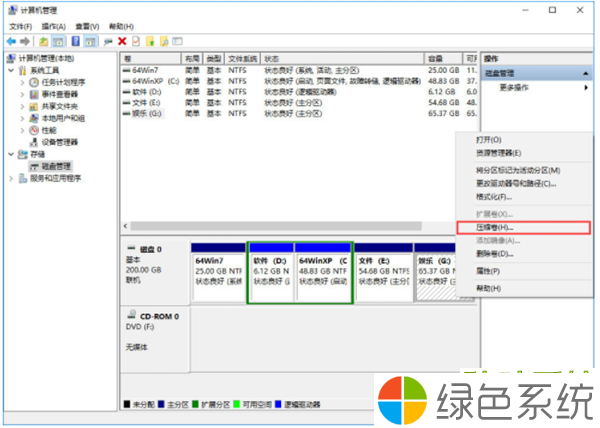Open the 帮助(H) menu in menu bar
Image resolution: width=600 pixels, height=428 pixels.
tap(121, 26)
